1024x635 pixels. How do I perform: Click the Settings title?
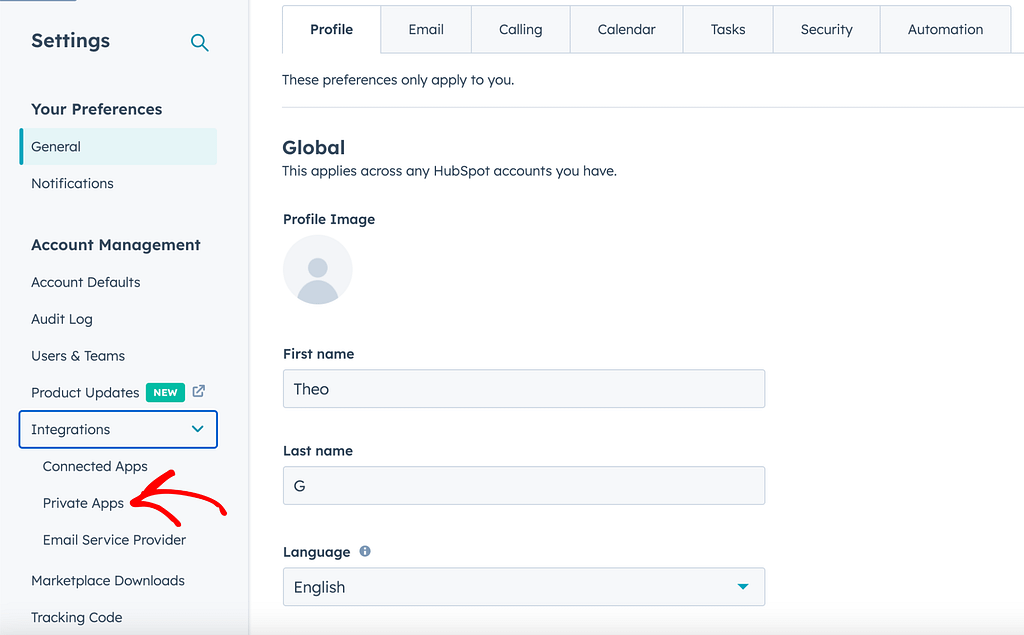pos(71,41)
